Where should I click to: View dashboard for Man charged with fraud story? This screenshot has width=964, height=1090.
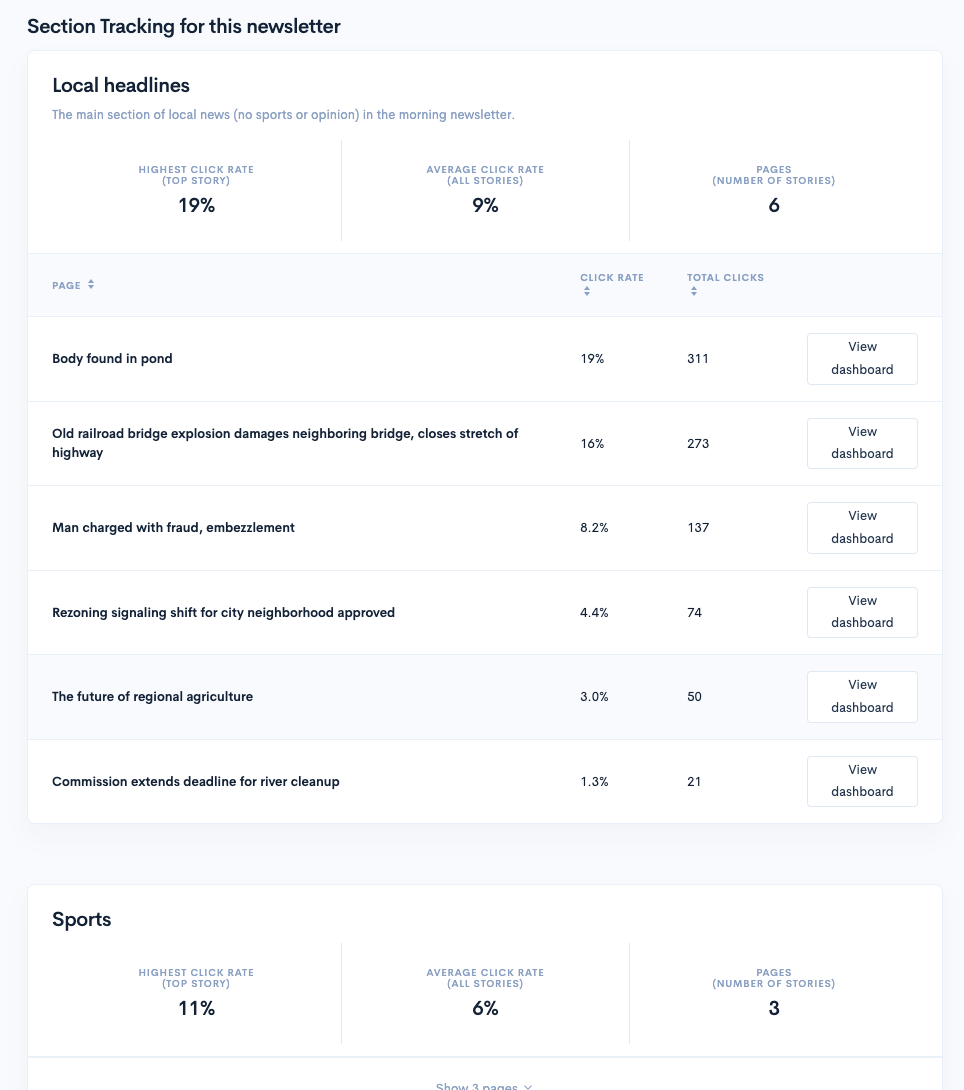[x=862, y=527]
